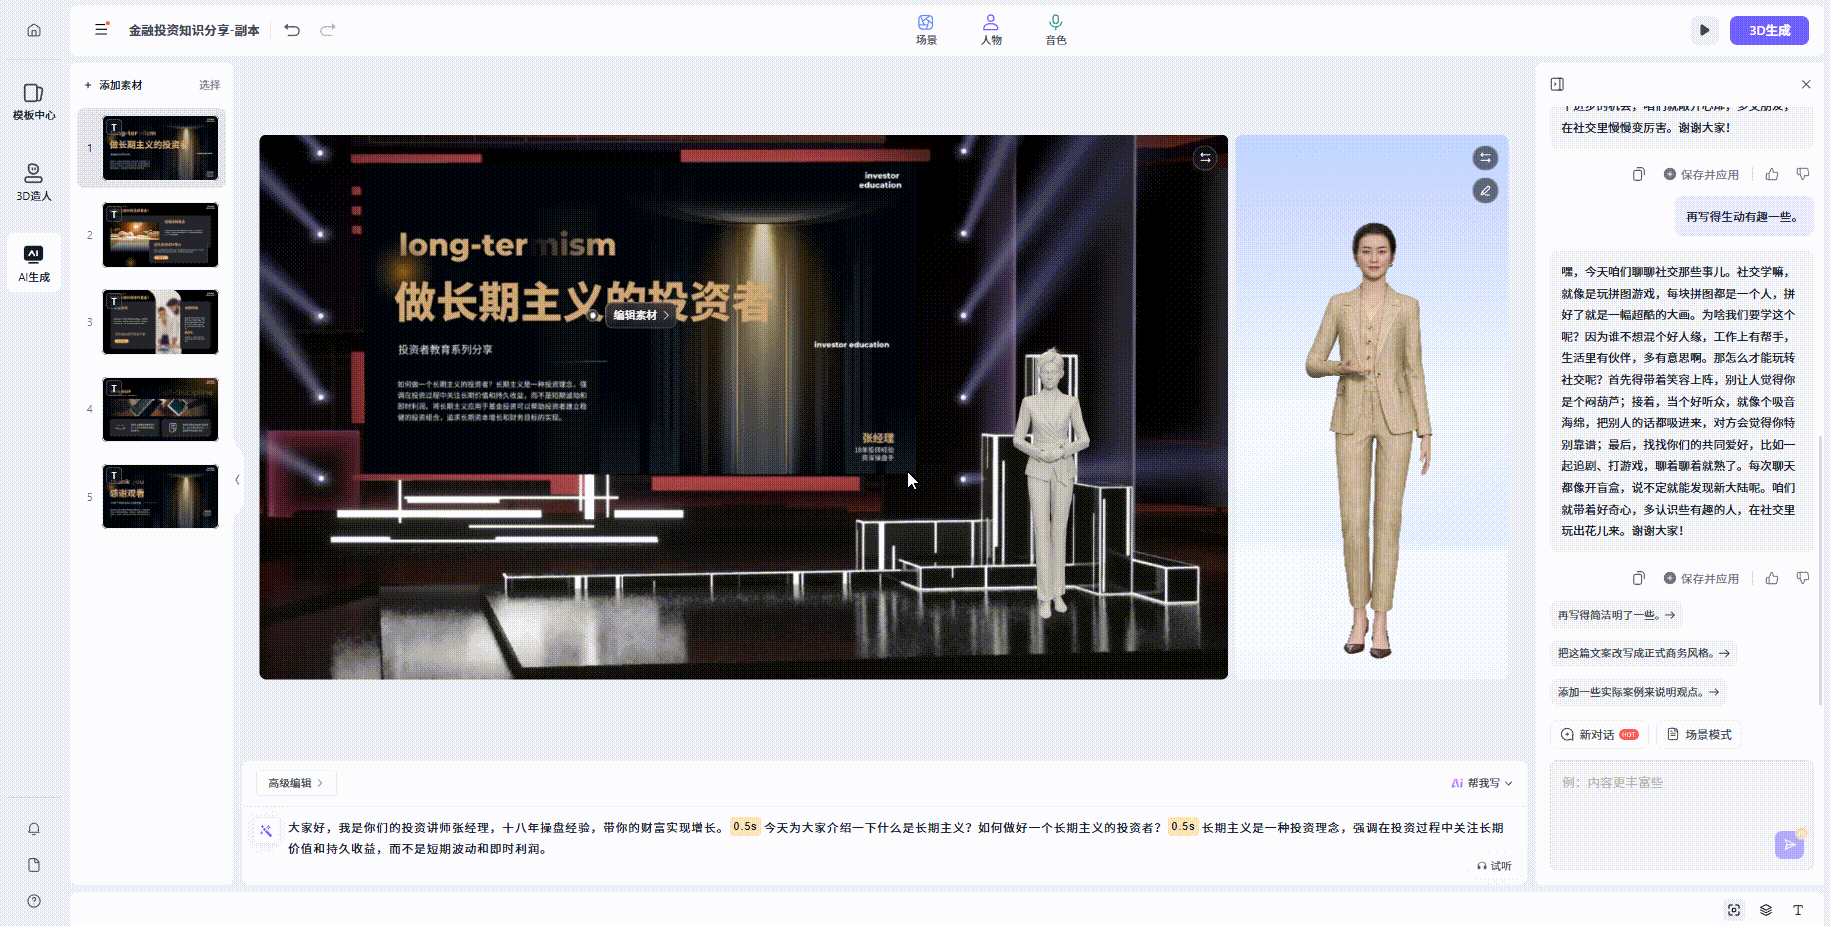
Task: Click the scene swap icon on the canvas
Action: coord(1205,158)
